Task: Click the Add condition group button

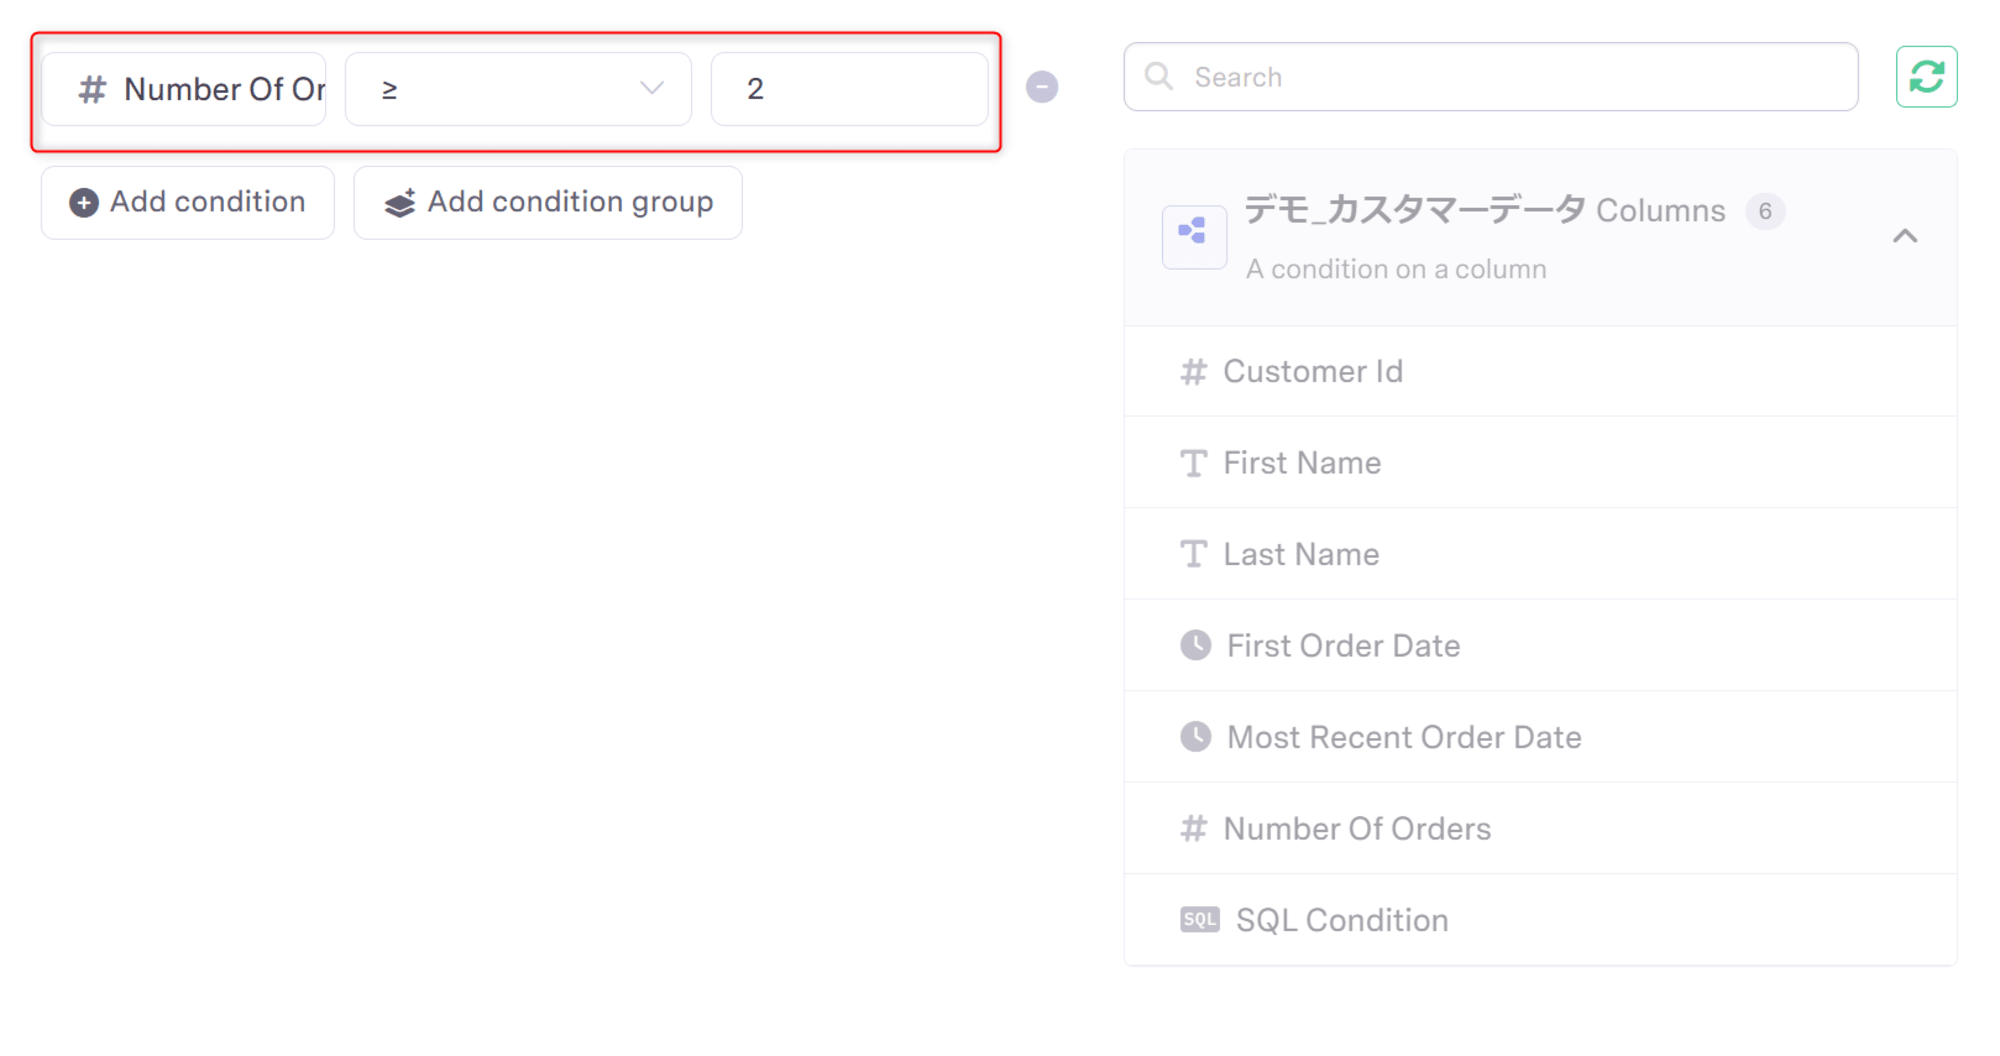Action: coord(548,202)
